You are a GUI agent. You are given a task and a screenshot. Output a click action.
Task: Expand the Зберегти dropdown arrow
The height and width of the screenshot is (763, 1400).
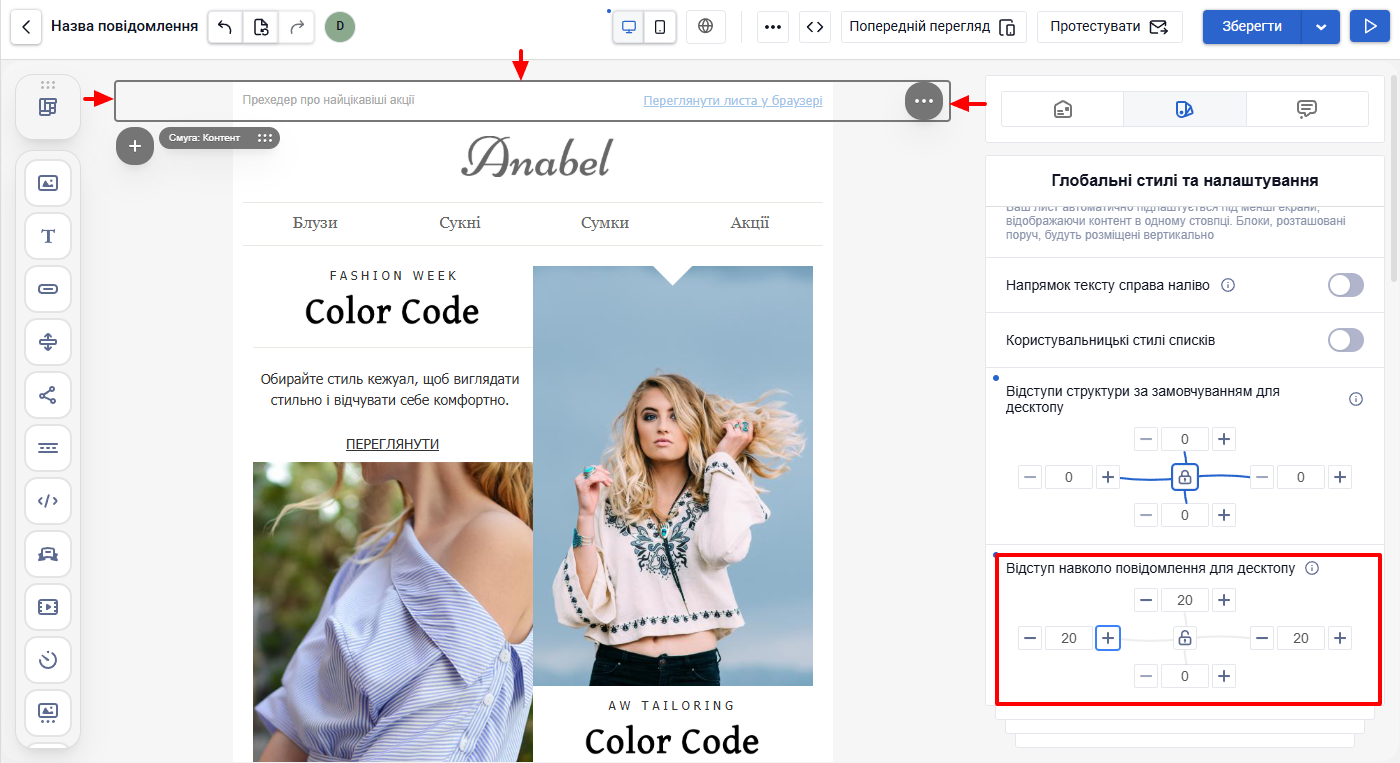1321,27
